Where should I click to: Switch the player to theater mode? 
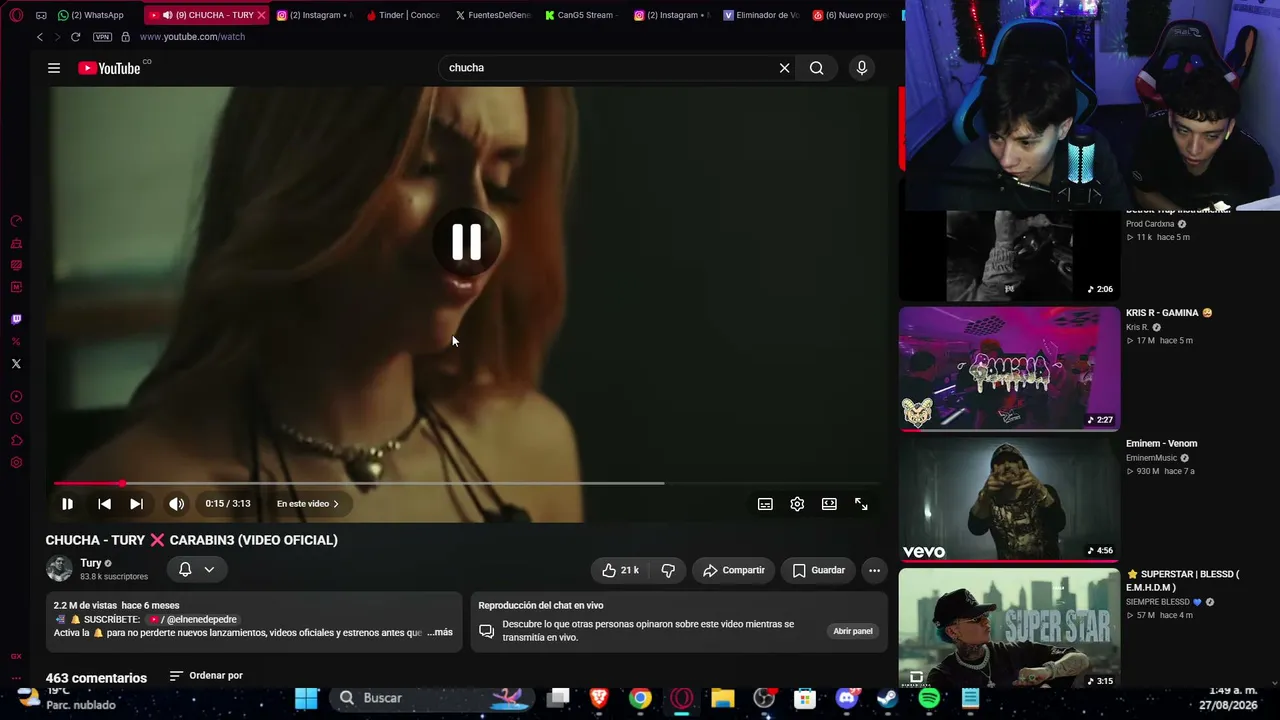(x=829, y=504)
